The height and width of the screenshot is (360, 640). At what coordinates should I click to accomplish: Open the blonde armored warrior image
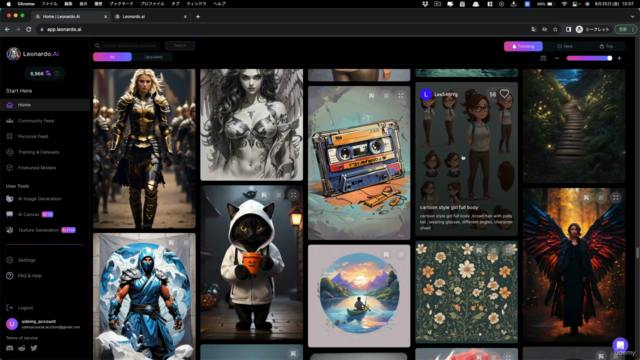coord(144,149)
